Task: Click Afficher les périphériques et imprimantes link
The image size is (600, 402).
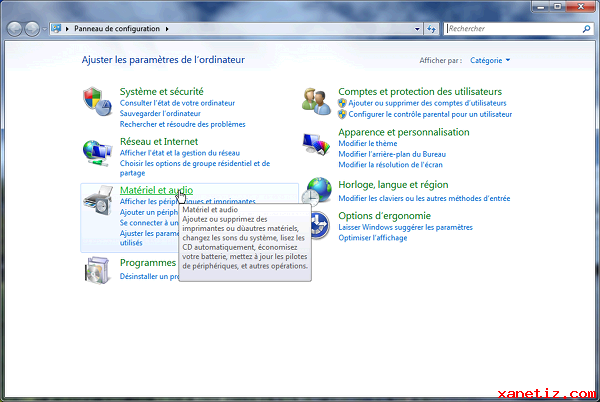Action: (188, 201)
